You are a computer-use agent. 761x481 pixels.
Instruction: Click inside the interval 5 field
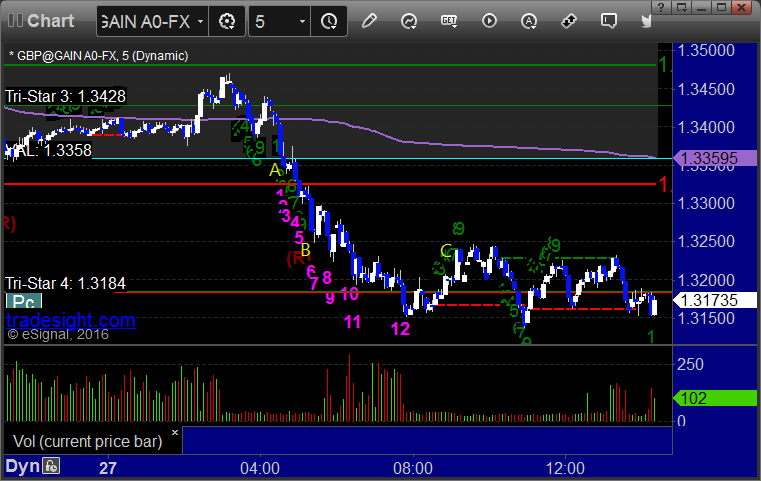tap(273, 22)
